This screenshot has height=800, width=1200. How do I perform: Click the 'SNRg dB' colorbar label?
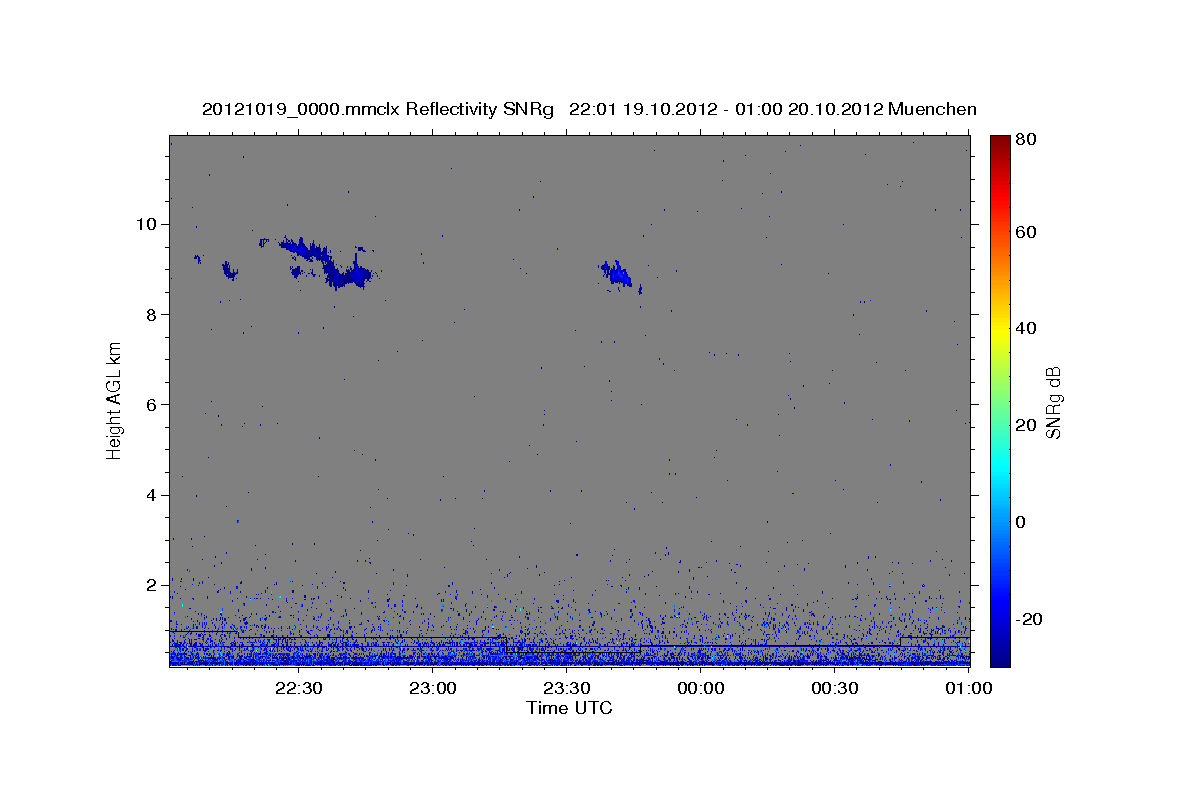1052,401
